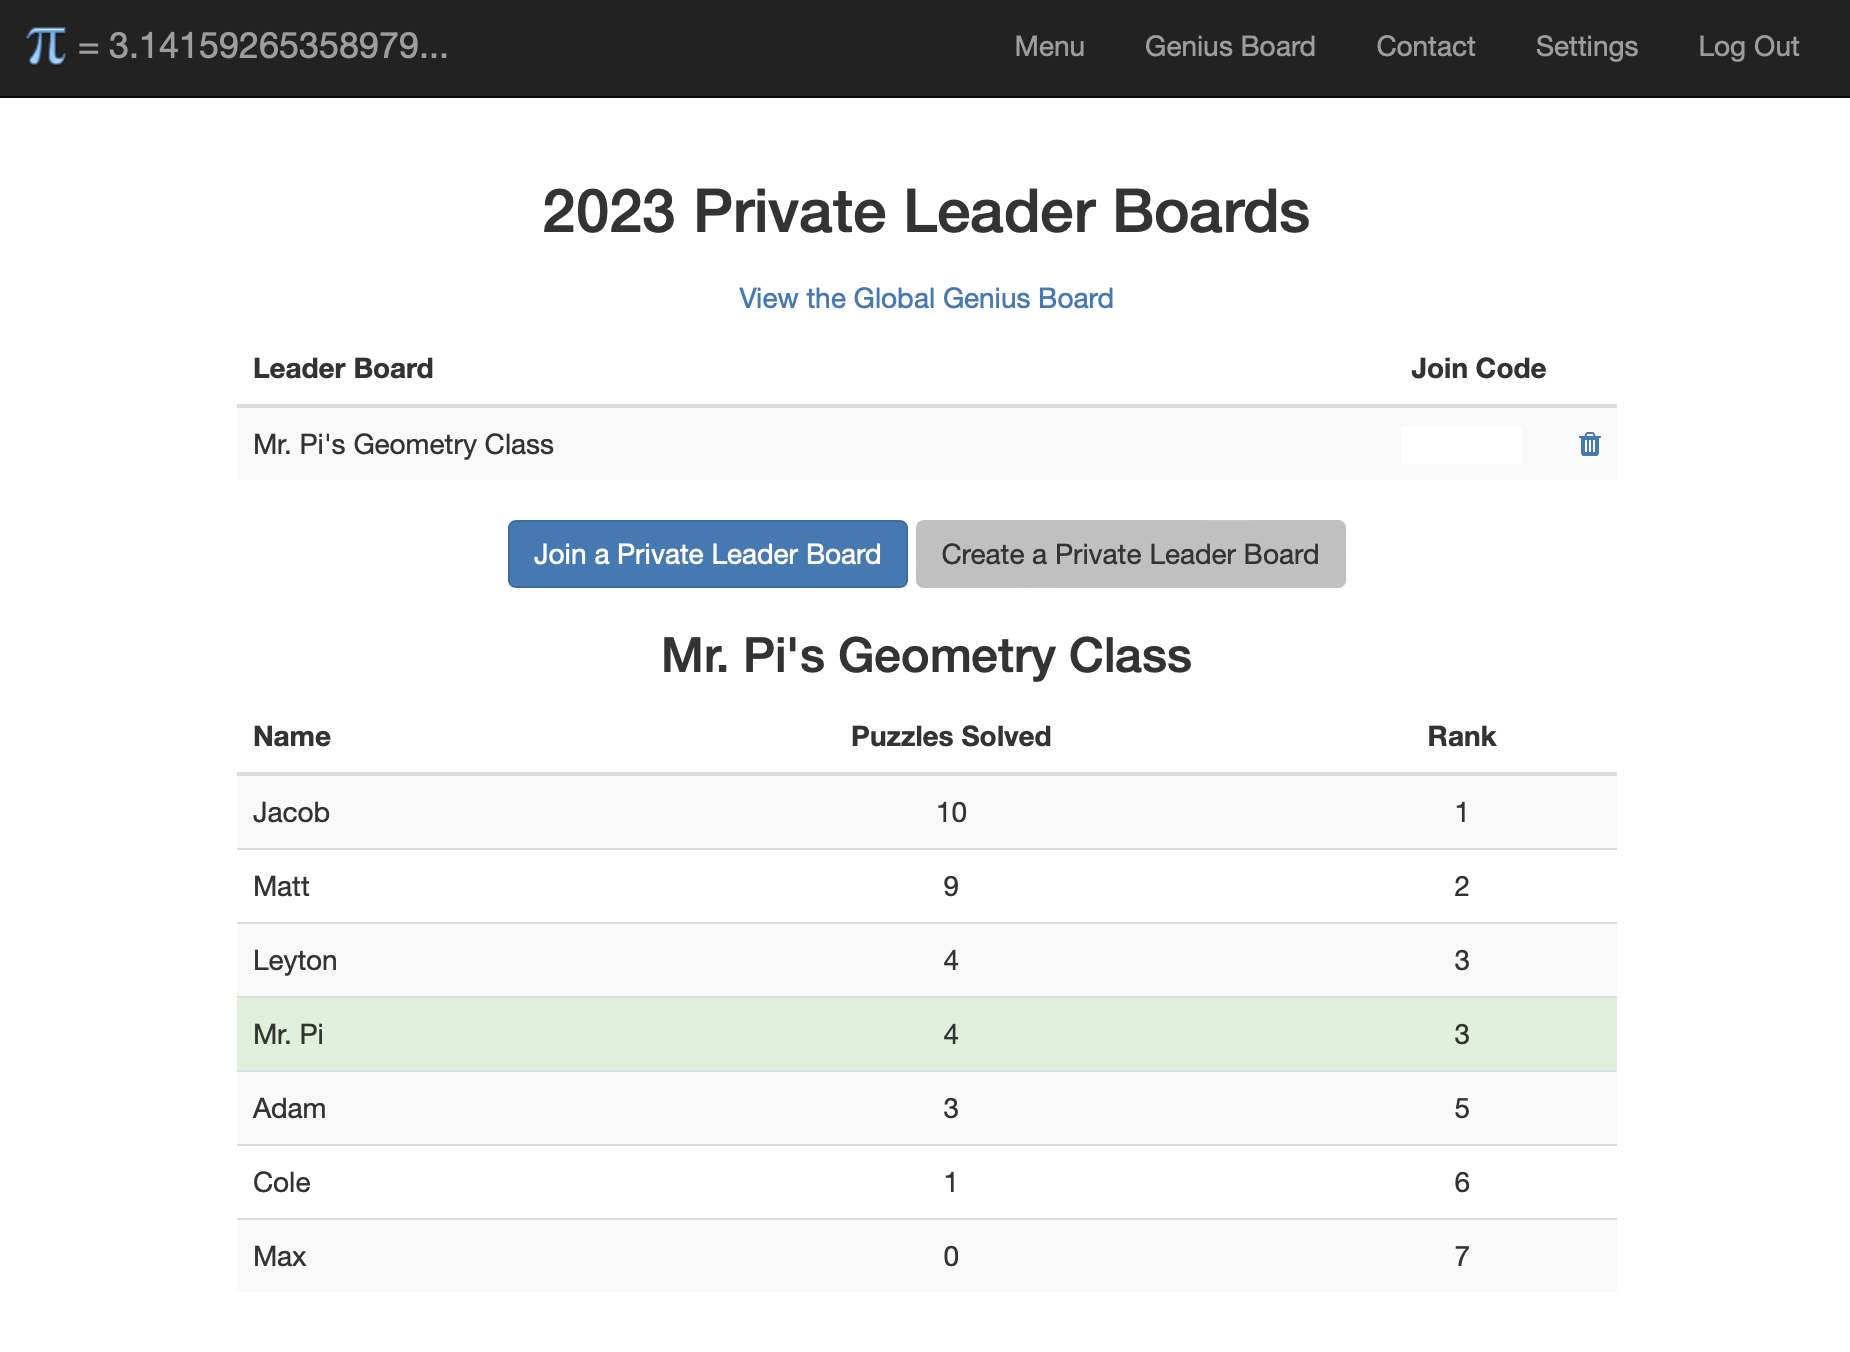
Task: Follow the View the Global Genius Board link
Action: pos(926,298)
